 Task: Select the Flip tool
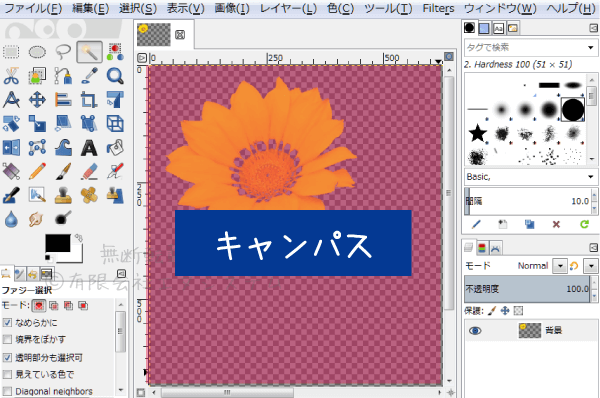coord(11,147)
